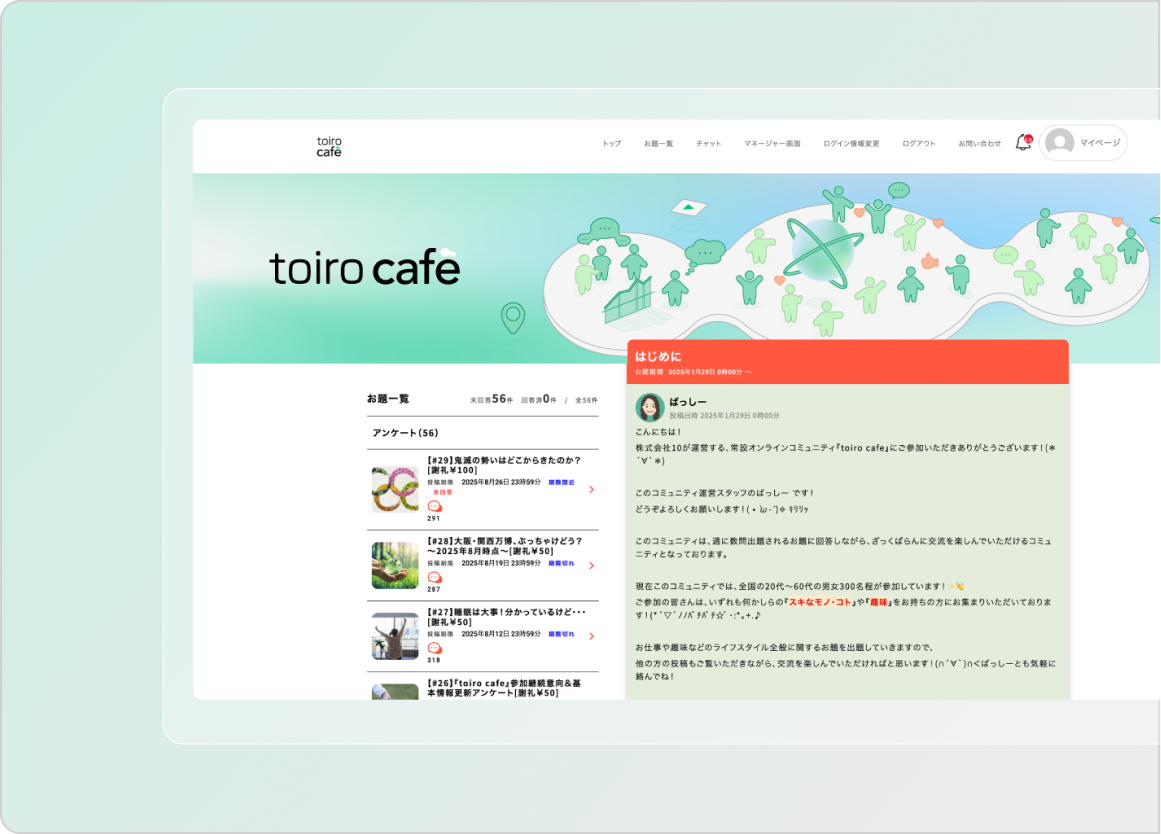Click comment bubble icon for survey #29

click(x=434, y=506)
